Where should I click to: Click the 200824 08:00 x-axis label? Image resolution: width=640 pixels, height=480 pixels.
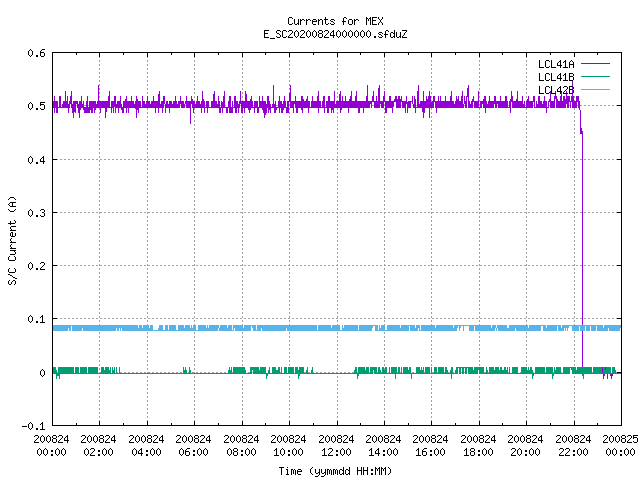tap(241, 446)
